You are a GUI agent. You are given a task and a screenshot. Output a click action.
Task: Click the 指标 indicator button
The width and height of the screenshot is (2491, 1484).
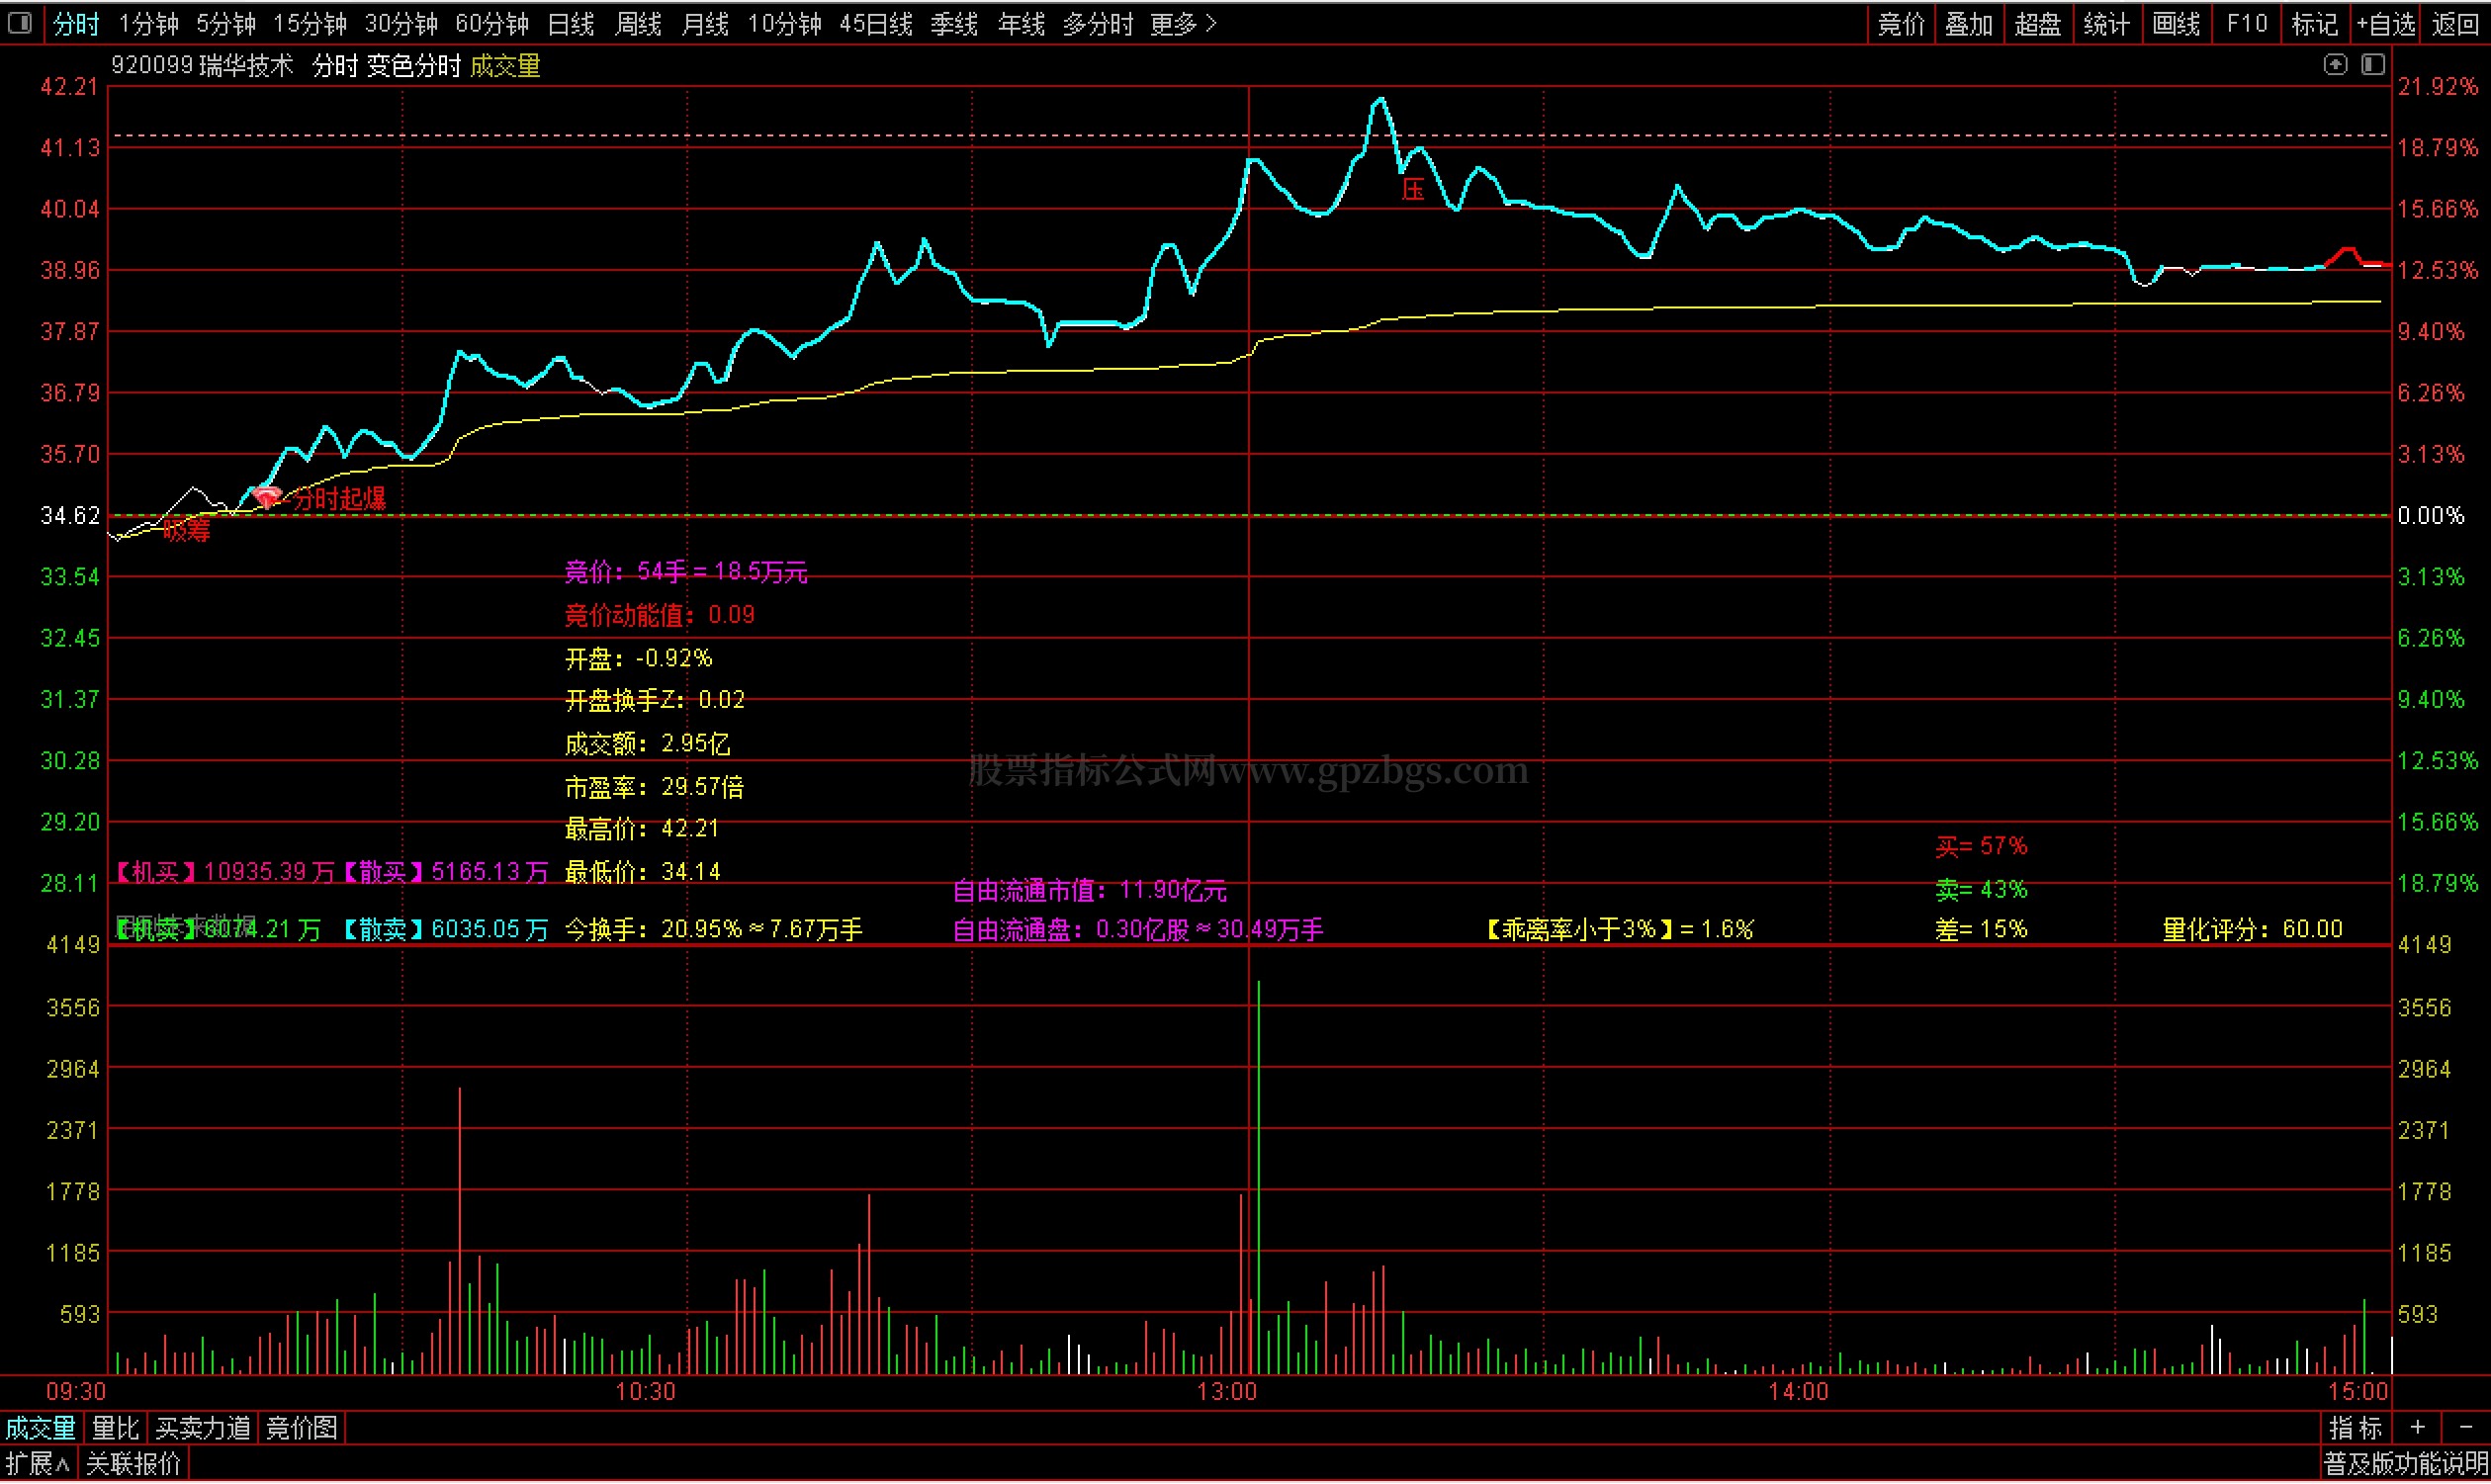tap(2354, 1428)
